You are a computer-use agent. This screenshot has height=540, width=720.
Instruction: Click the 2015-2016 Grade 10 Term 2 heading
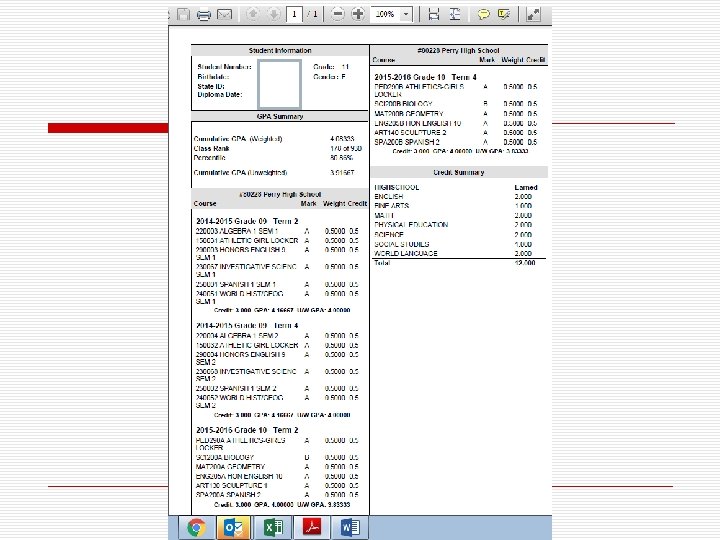point(247,430)
